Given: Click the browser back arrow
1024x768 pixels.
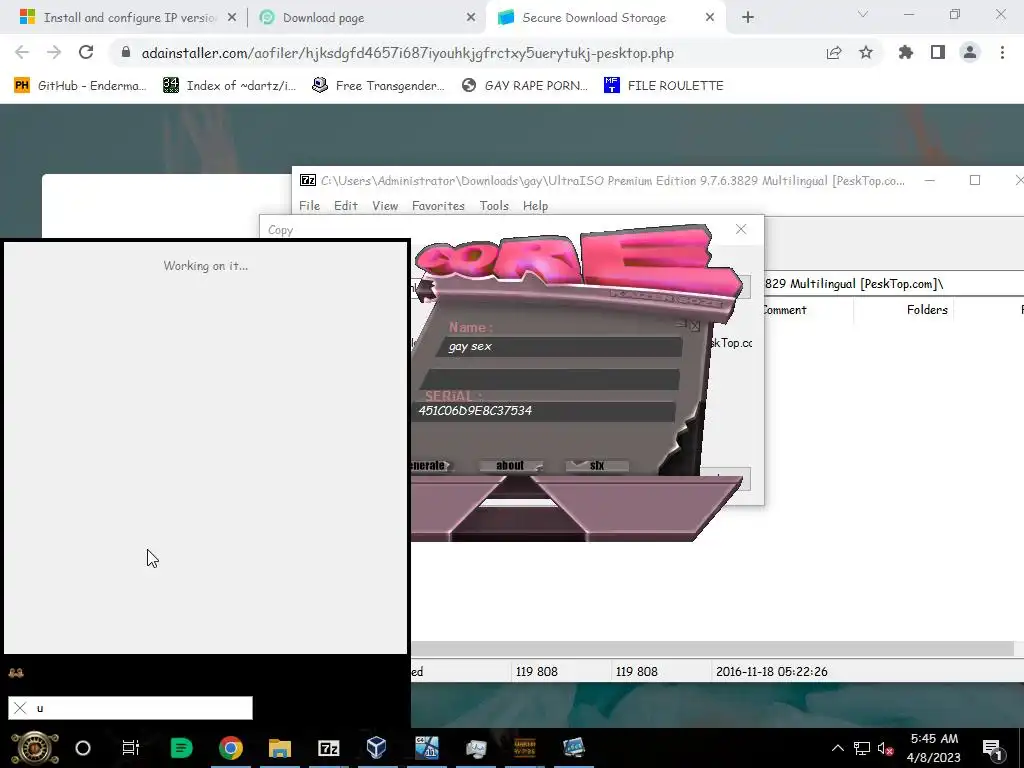Looking at the screenshot, I should click(x=22, y=53).
